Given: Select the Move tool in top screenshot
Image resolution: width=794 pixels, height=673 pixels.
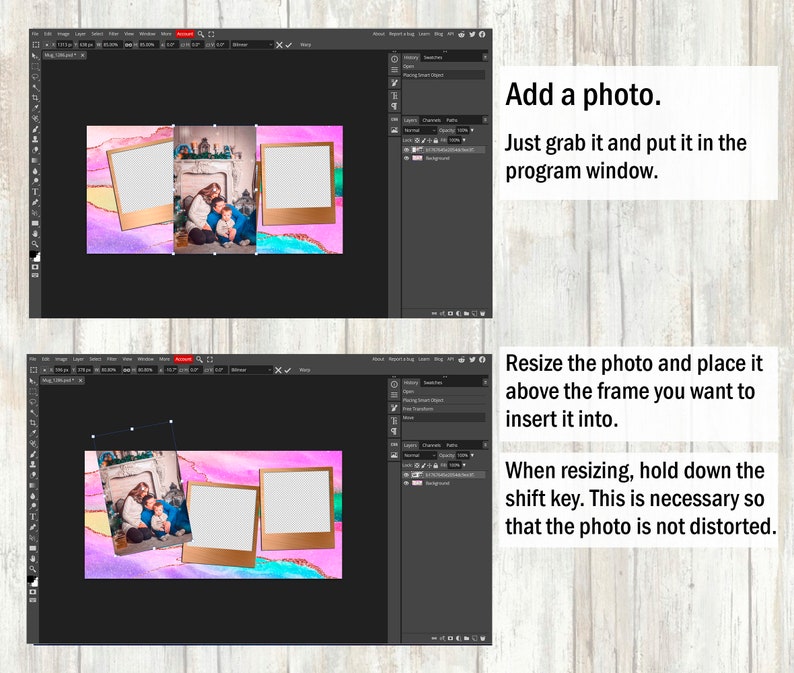Looking at the screenshot, I should 35,56.
